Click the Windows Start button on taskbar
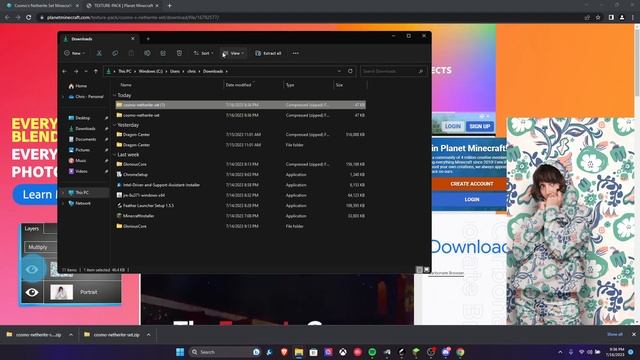This screenshot has width=640, height=360. coord(180,352)
